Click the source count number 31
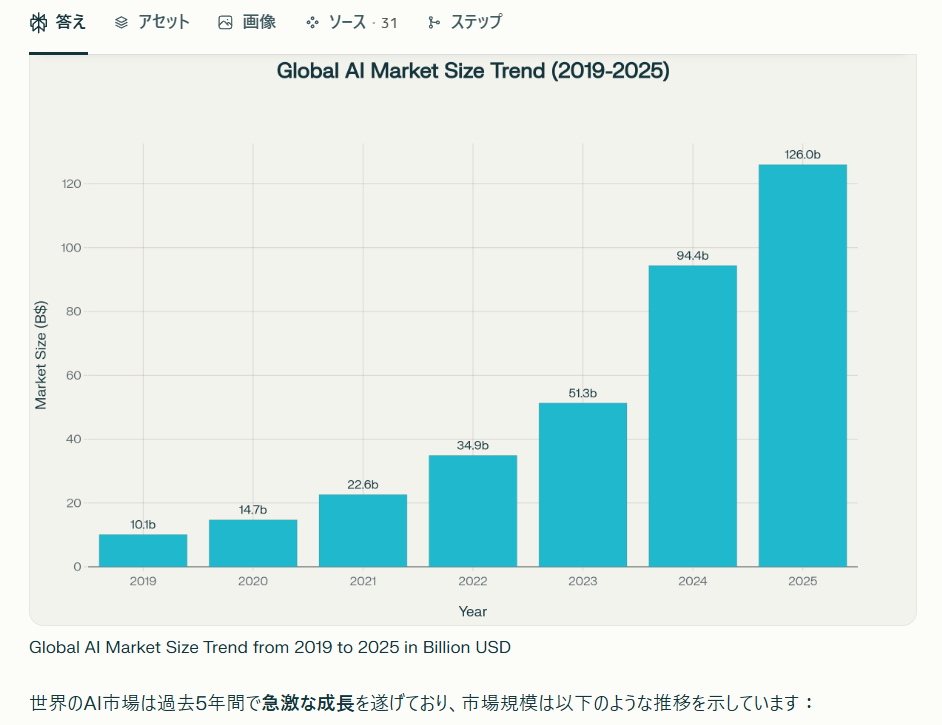942x725 pixels. [x=388, y=23]
